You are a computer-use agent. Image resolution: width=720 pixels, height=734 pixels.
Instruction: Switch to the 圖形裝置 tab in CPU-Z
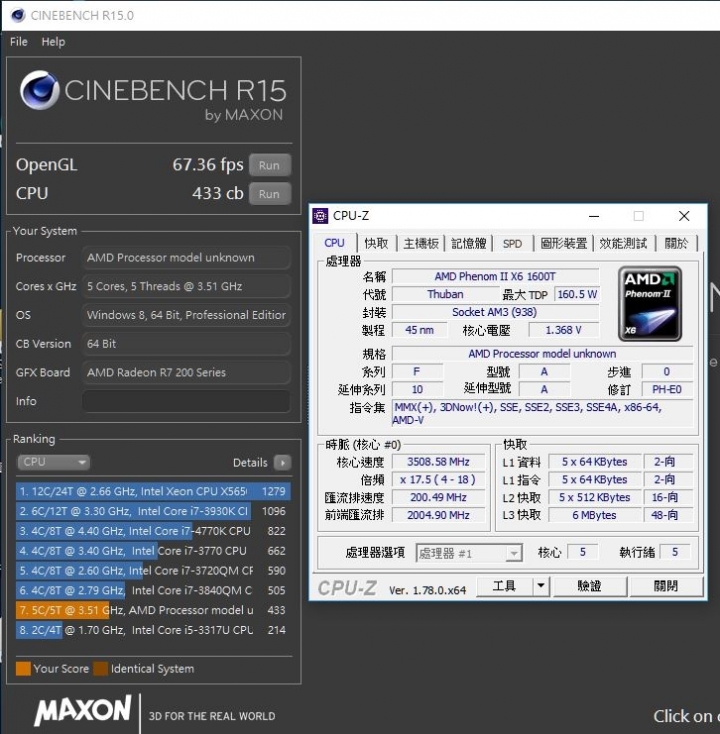[564, 243]
